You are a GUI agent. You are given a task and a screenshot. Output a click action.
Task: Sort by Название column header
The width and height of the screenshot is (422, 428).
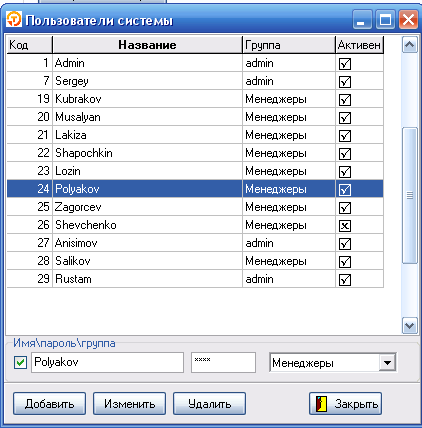147,45
